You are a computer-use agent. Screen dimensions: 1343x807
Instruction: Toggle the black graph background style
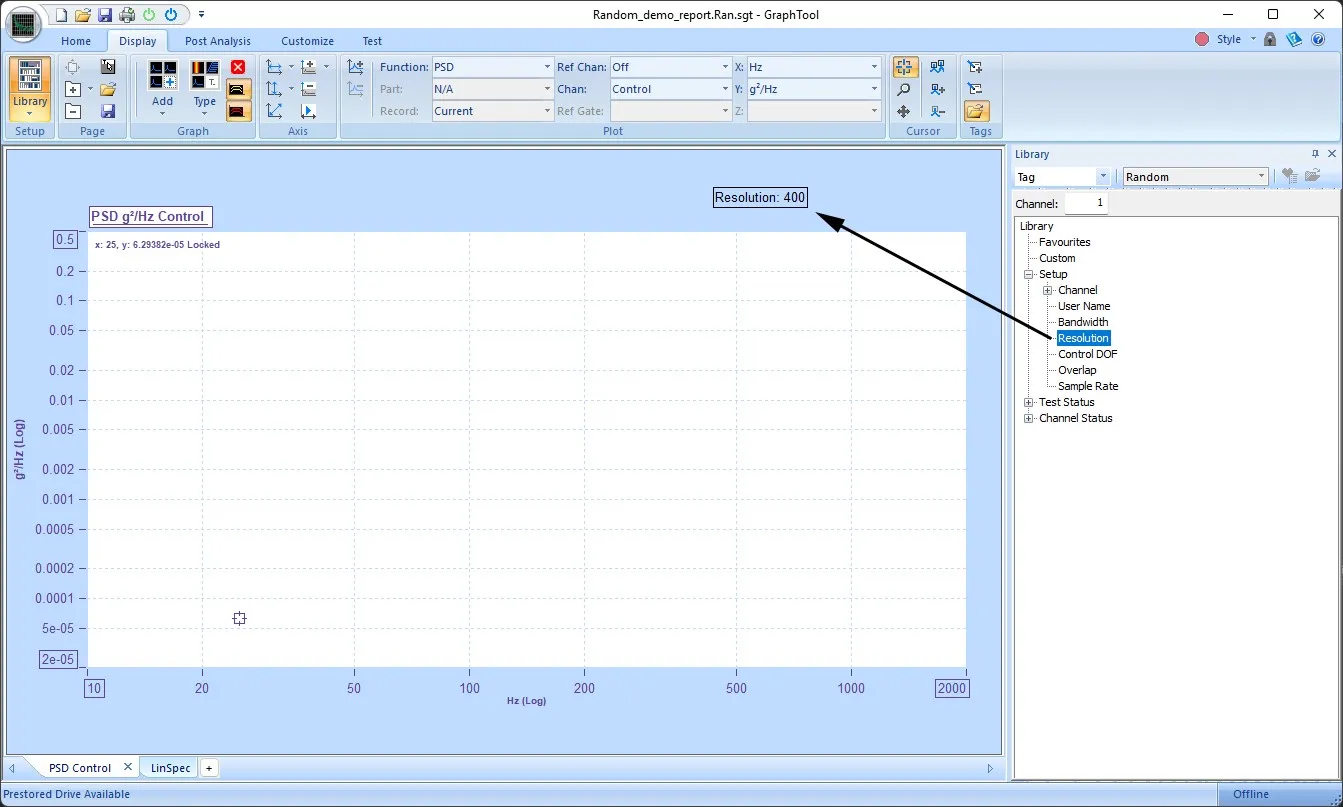point(238,89)
